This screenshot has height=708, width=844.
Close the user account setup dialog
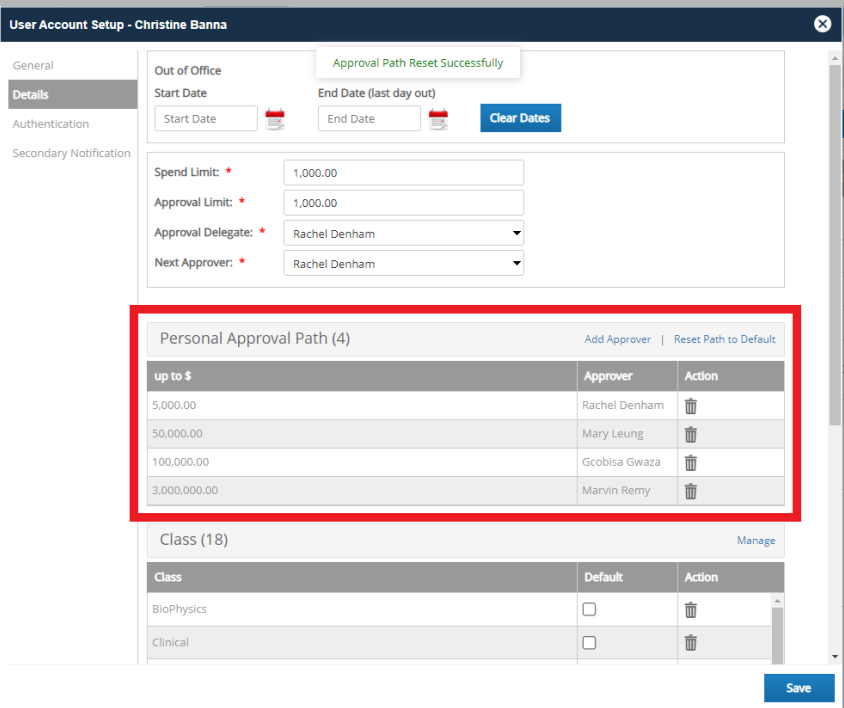(822, 24)
